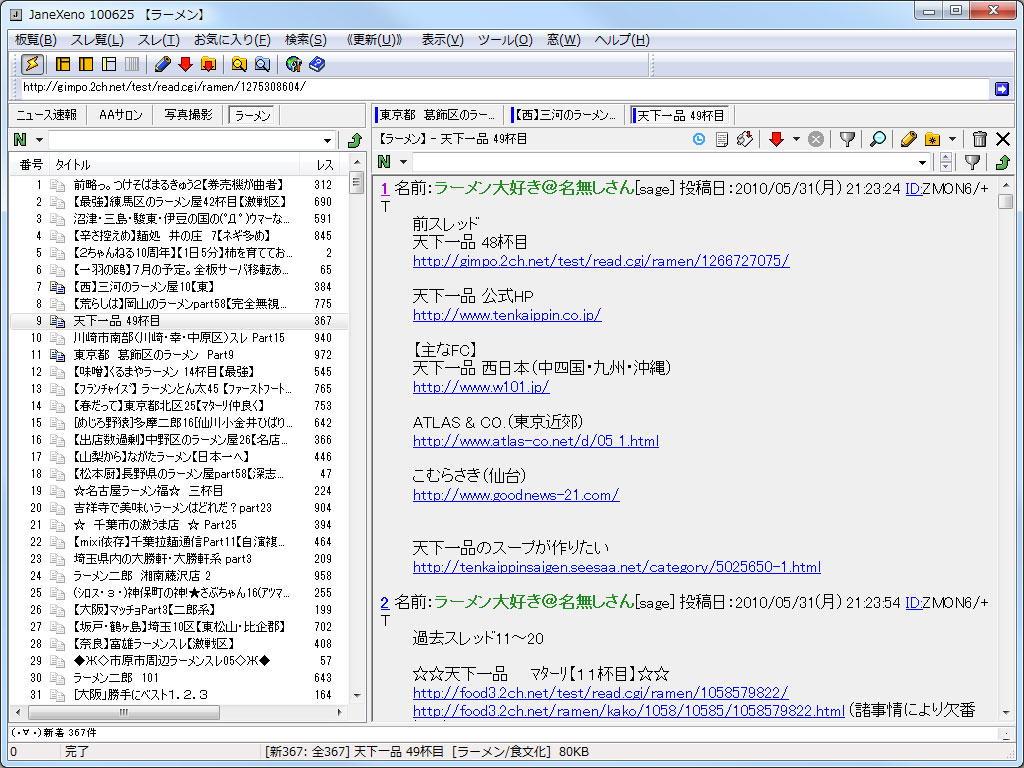Open the blue help book icon
Image resolution: width=1024 pixels, height=768 pixels.
317,64
